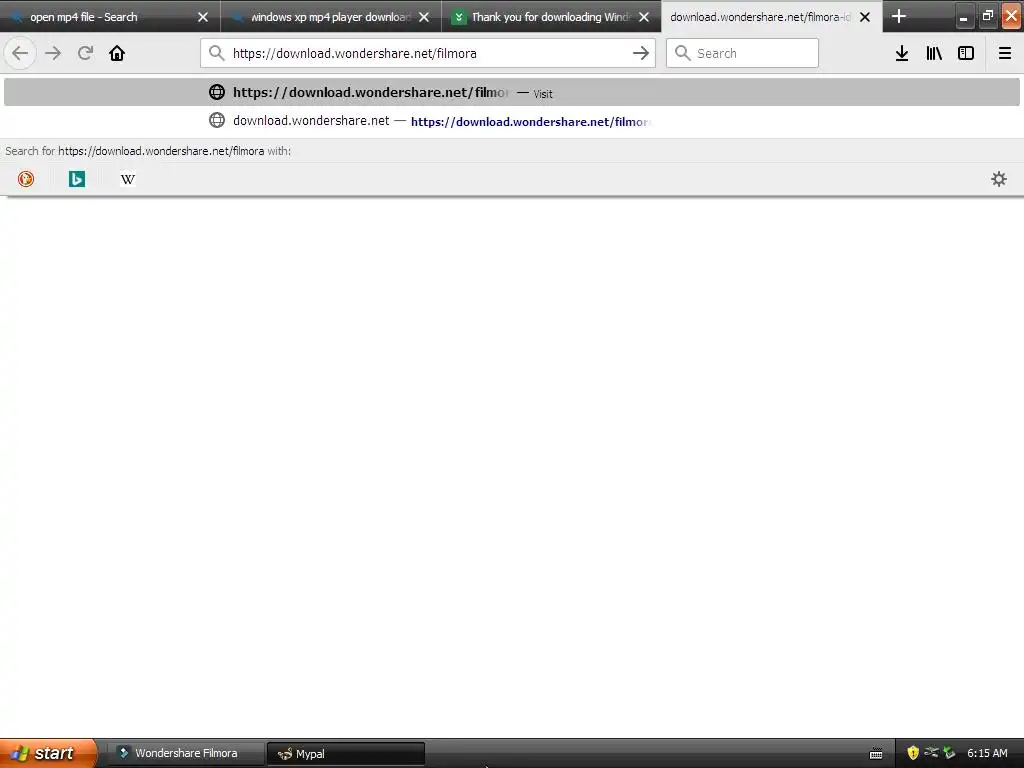Image resolution: width=1024 pixels, height=768 pixels.
Task: Switch to 'Thank you for downloading' tab
Action: [x=551, y=17]
